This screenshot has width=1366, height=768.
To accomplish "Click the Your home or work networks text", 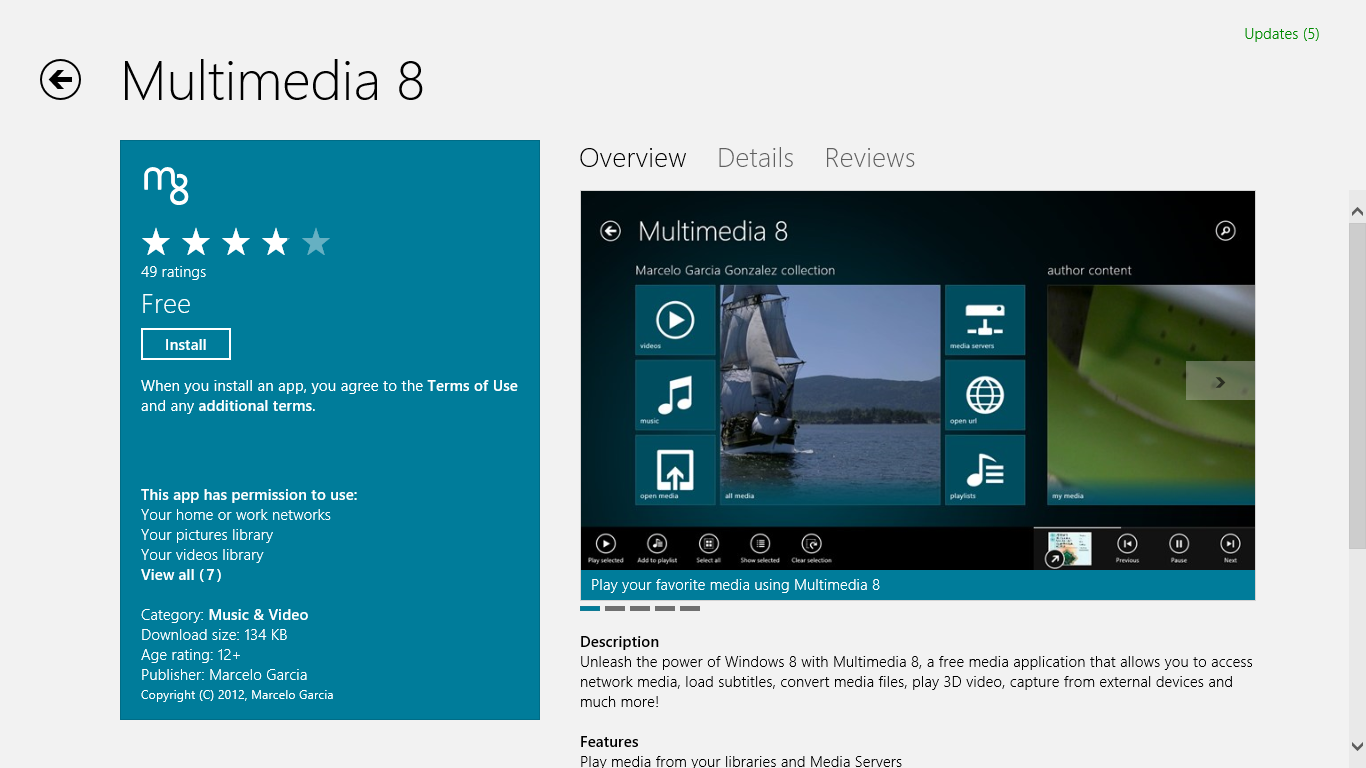I will pos(236,515).
